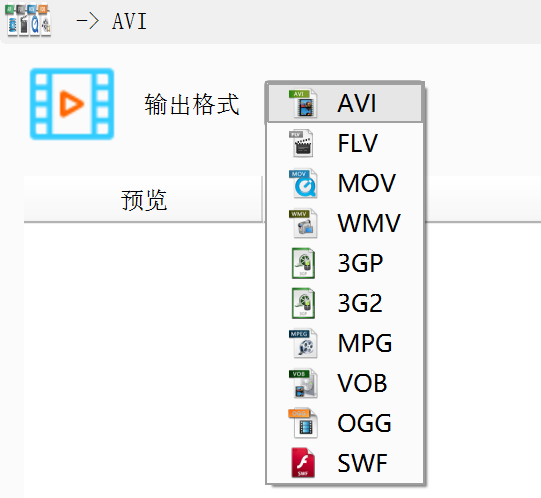
Task: Click the FLV clapperboard icon
Action: pos(301,143)
